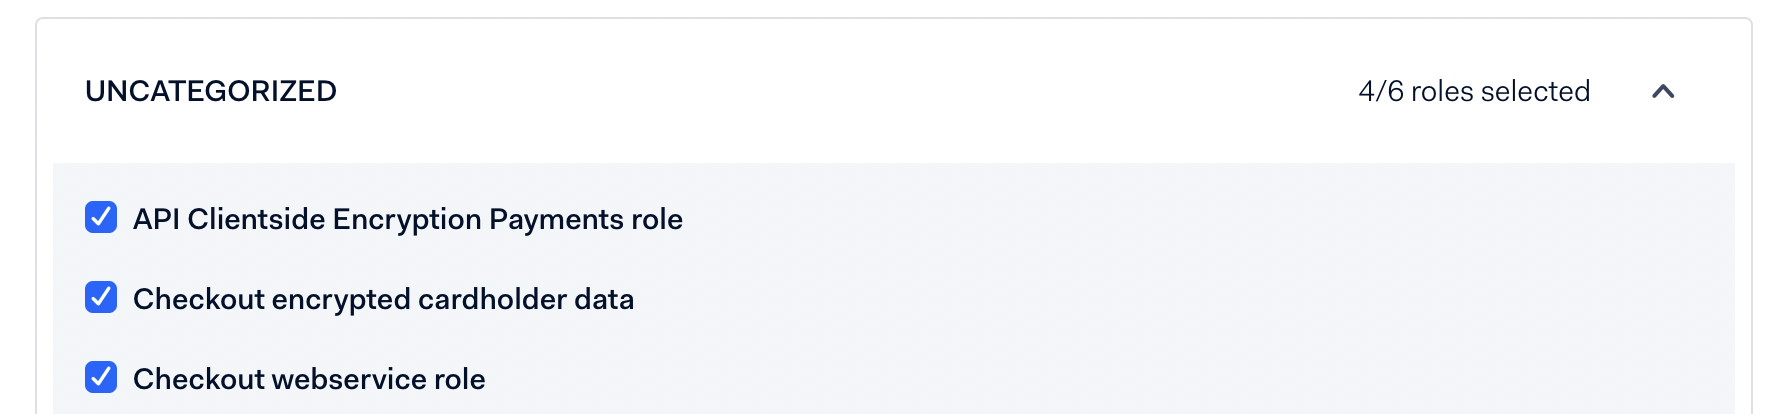
Task: Deselect the second role, Checkout encrypted cardholder data
Action: coord(101,297)
